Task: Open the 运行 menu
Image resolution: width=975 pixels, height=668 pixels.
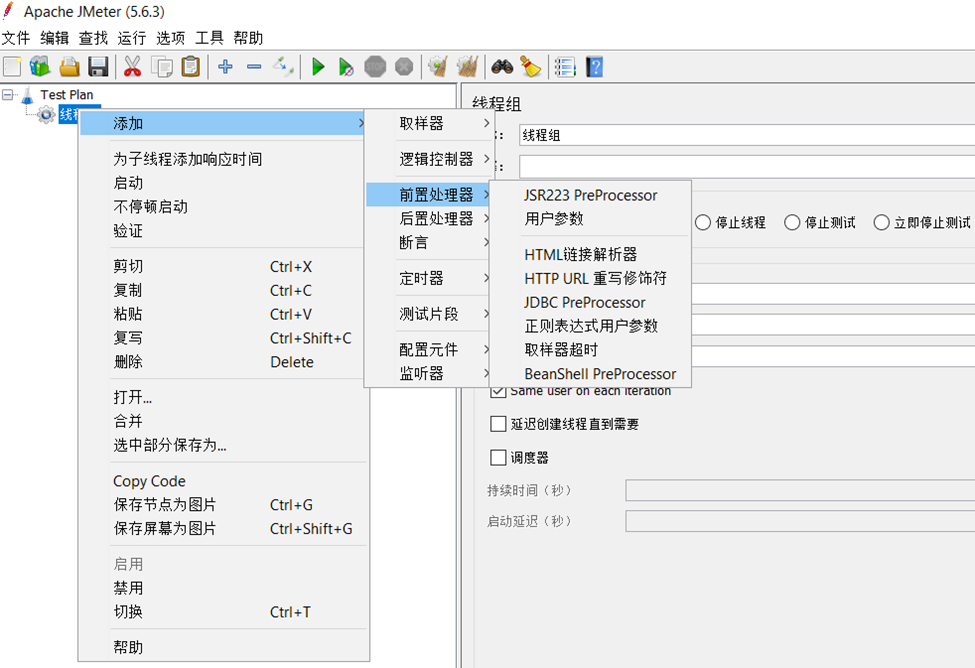Action: 131,38
